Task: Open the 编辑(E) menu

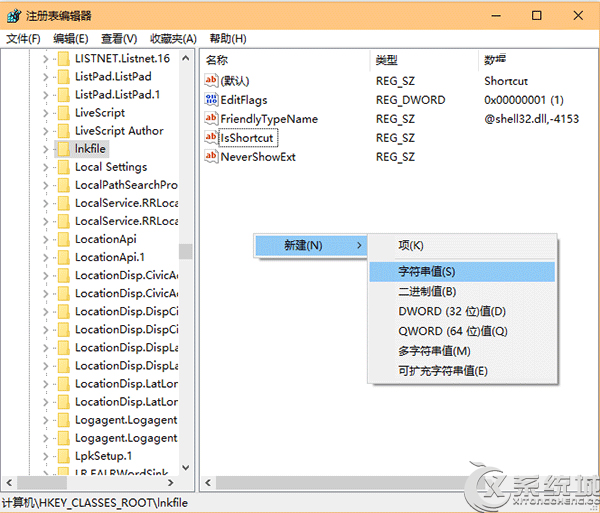Action: 71,39
